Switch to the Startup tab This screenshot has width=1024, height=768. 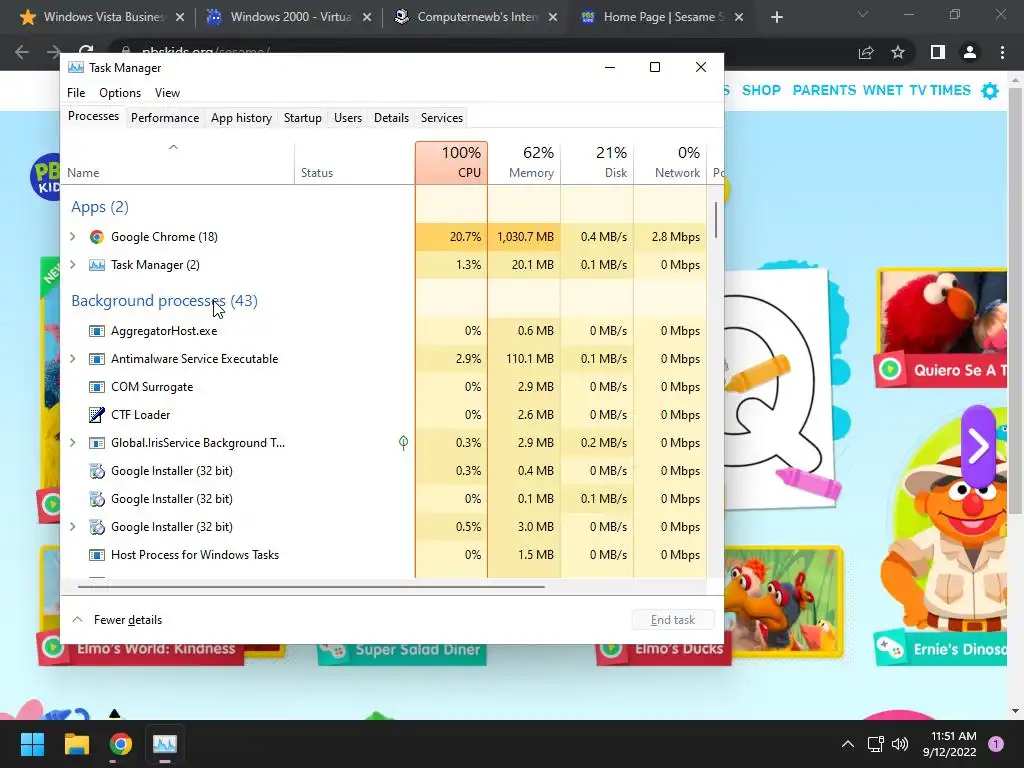coord(302,118)
